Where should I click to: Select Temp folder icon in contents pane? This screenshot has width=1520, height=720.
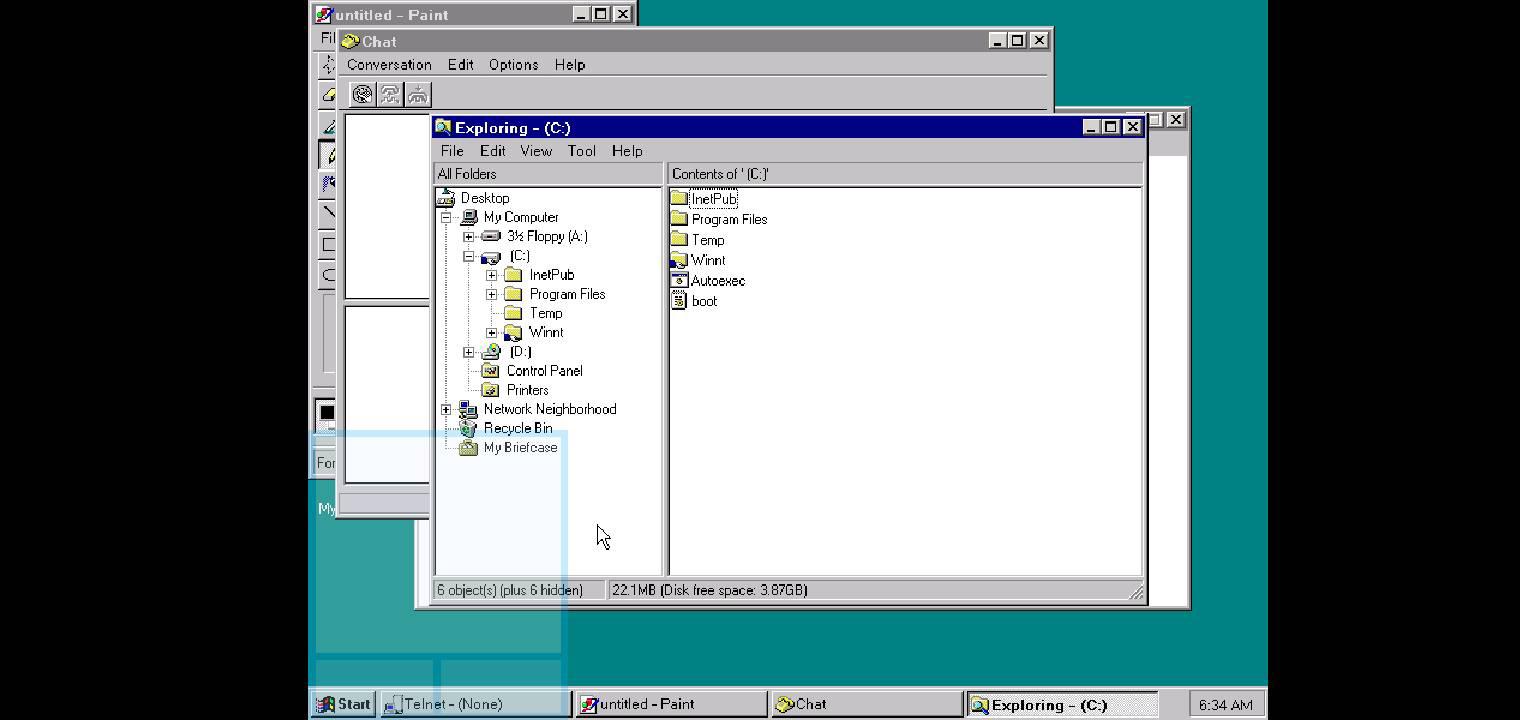(680, 240)
